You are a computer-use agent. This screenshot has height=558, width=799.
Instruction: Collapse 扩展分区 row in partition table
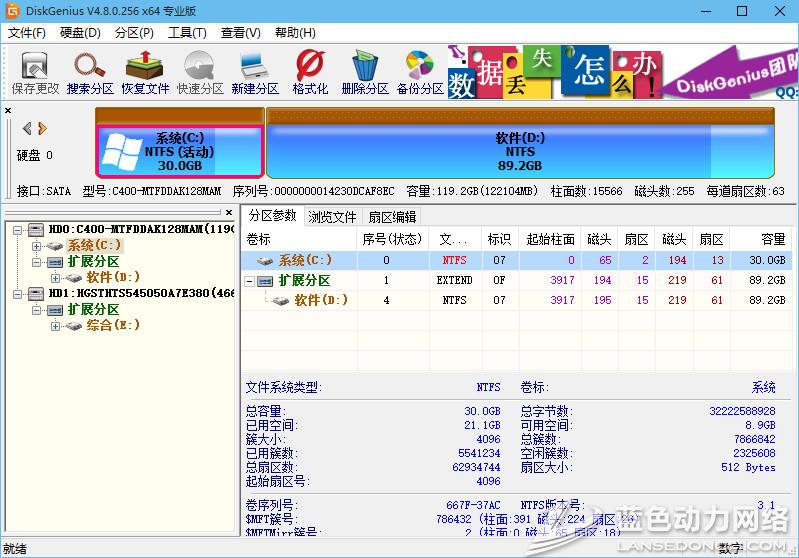pyautogui.click(x=250, y=281)
